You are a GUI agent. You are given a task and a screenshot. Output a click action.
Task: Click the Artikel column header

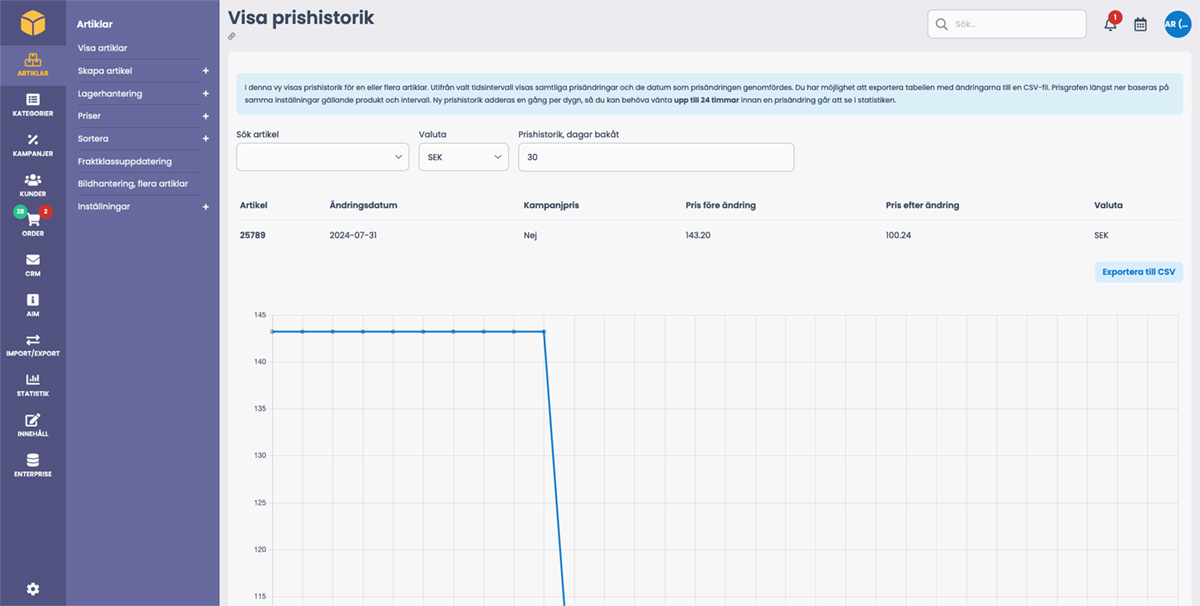click(x=254, y=206)
